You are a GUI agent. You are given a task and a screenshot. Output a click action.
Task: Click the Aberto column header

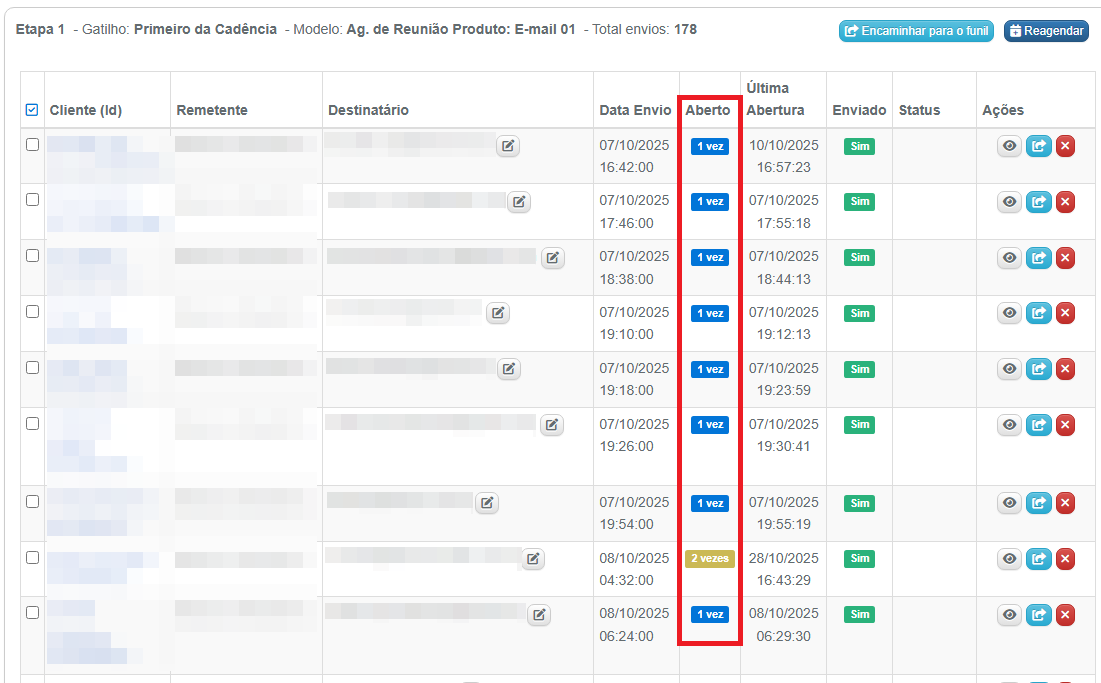coord(708,110)
